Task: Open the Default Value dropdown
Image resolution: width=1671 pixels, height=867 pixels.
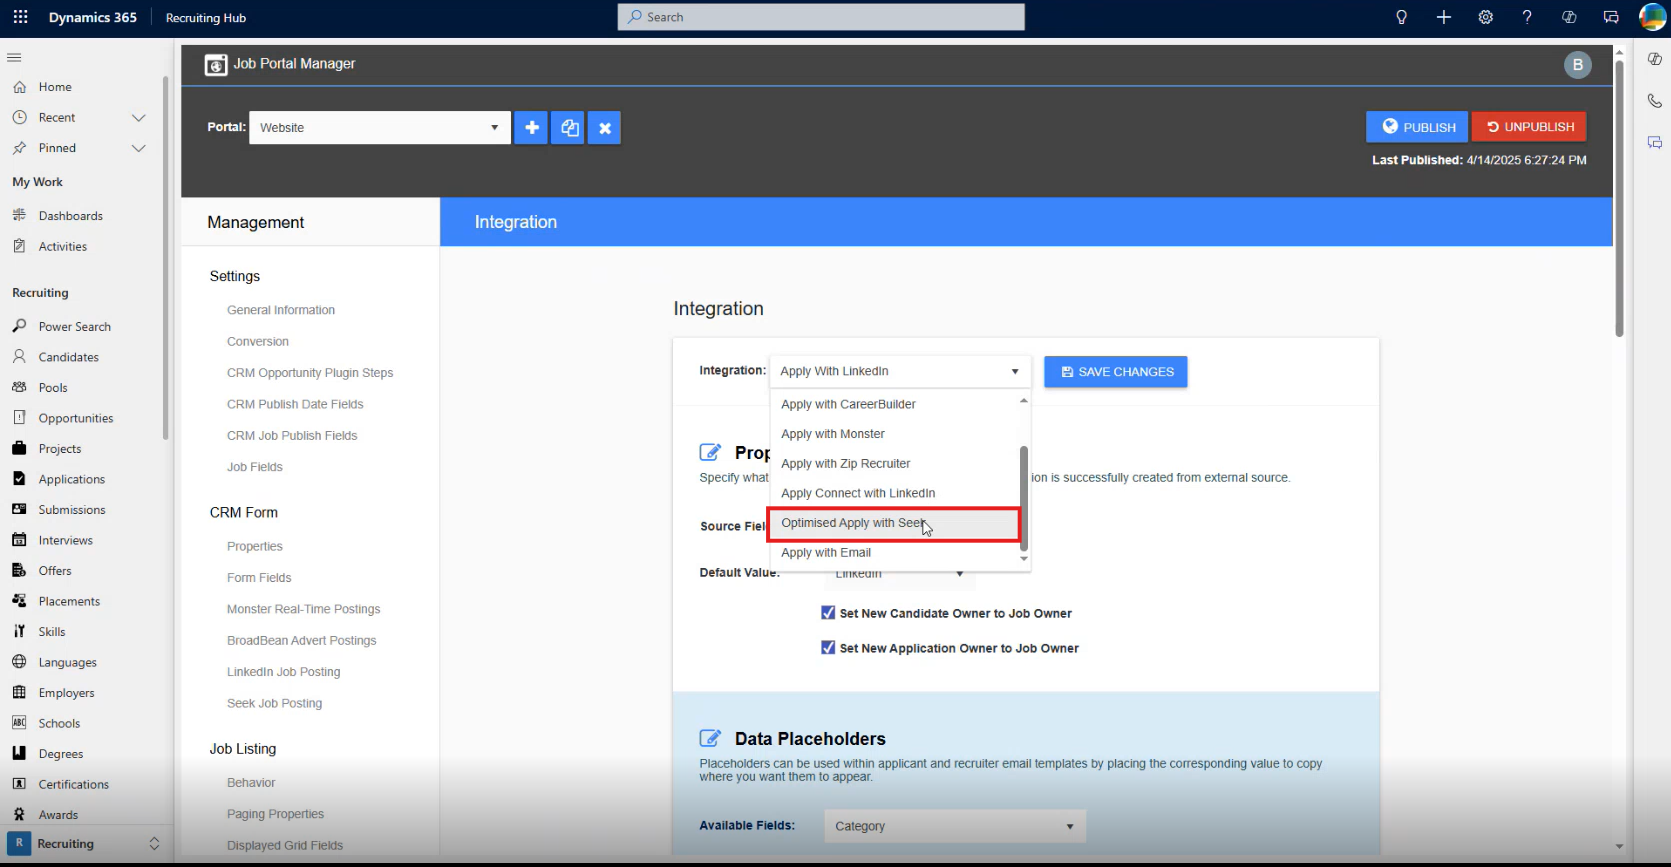Action: [899, 573]
